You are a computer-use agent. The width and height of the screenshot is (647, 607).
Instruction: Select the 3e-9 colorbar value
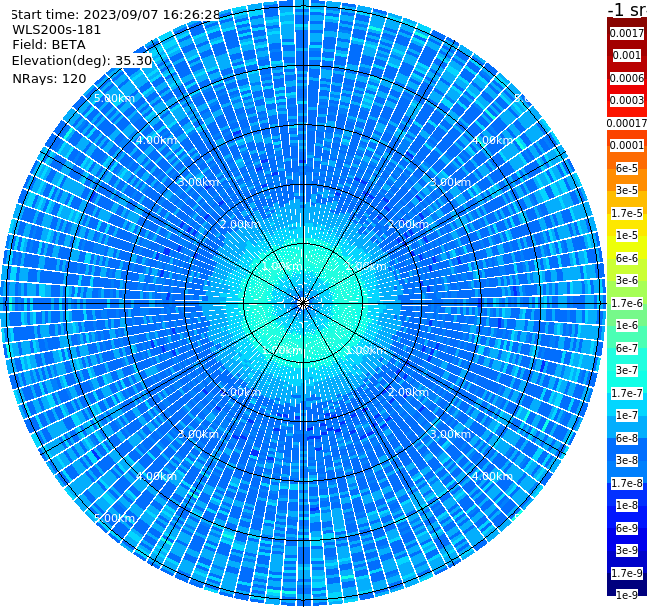(627, 550)
